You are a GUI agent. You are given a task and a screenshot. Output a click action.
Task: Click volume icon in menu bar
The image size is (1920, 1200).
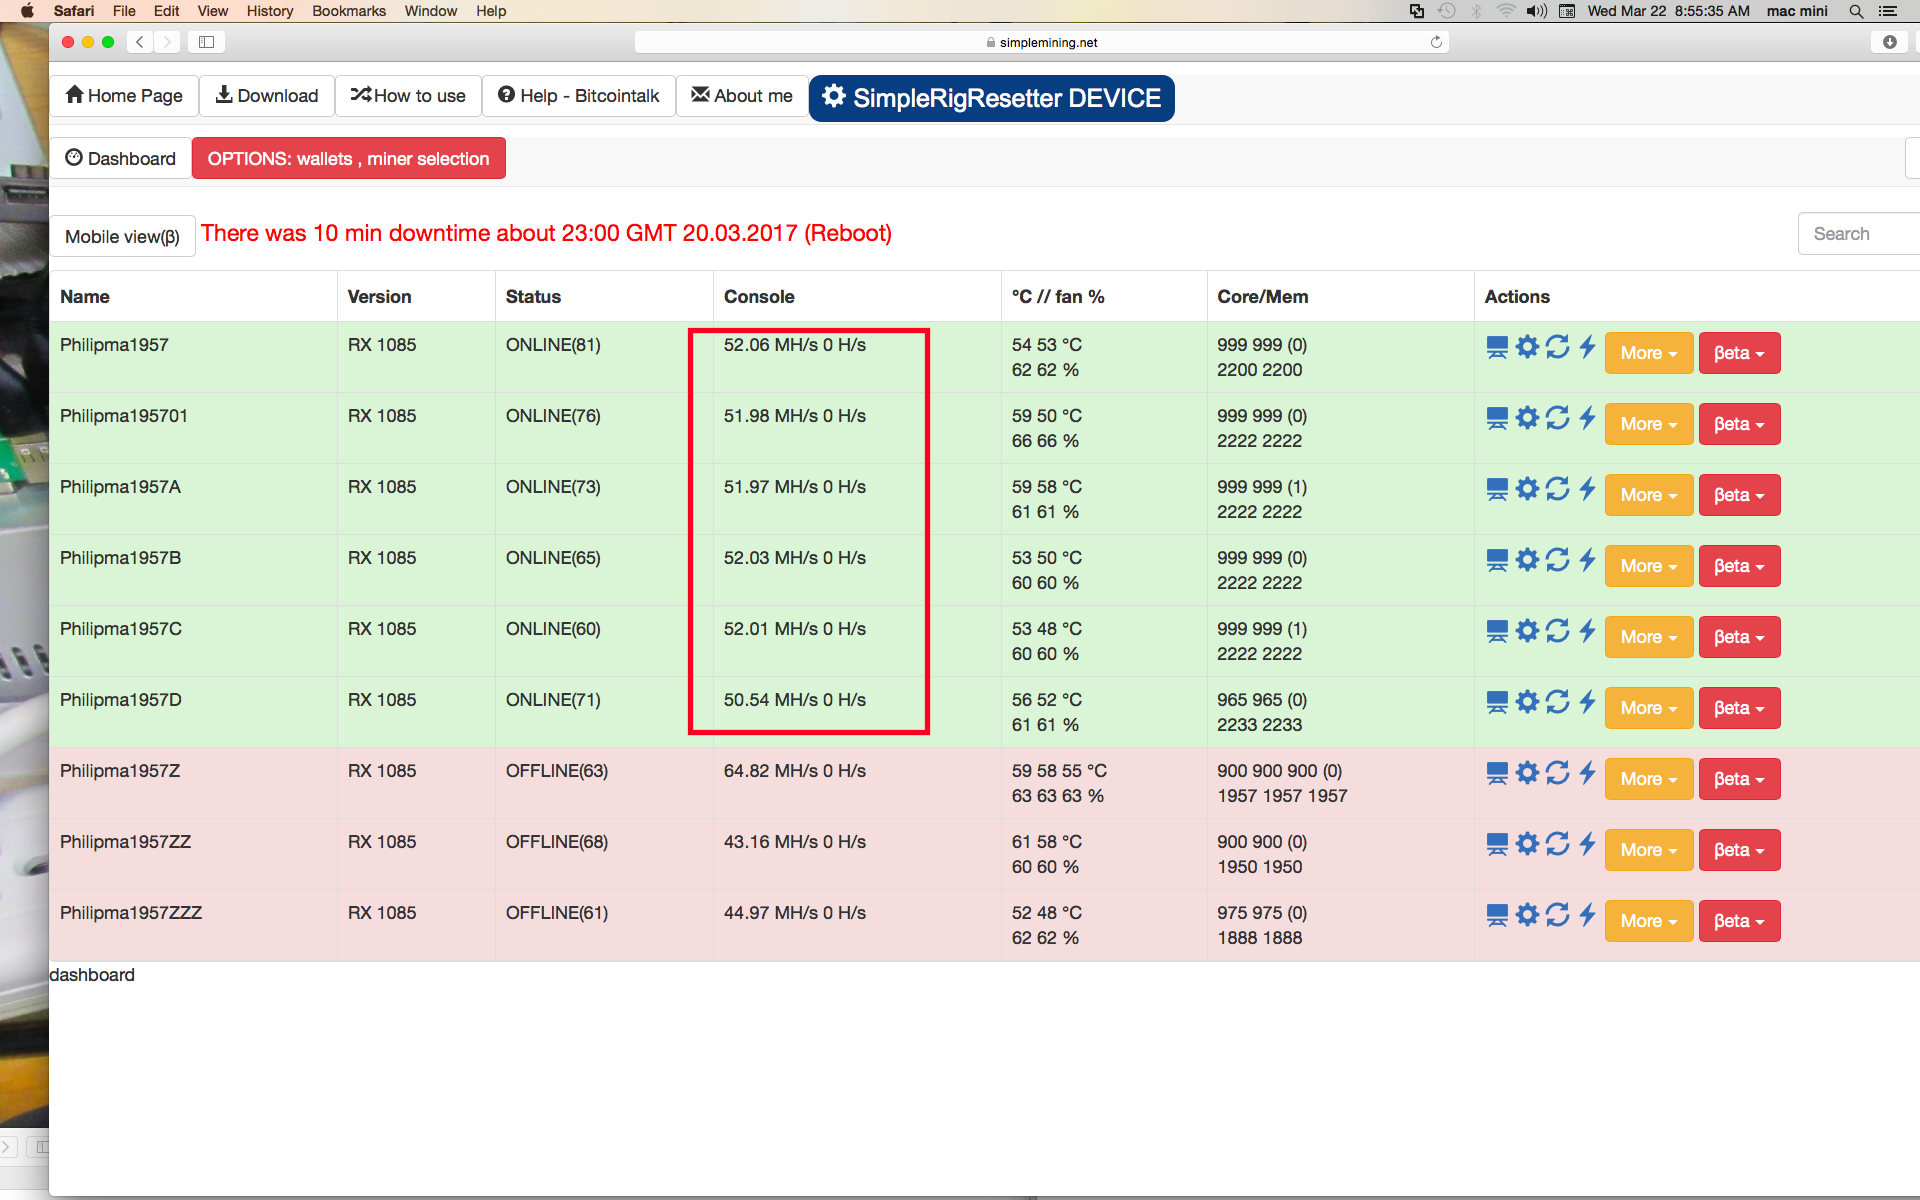pos(1536,11)
